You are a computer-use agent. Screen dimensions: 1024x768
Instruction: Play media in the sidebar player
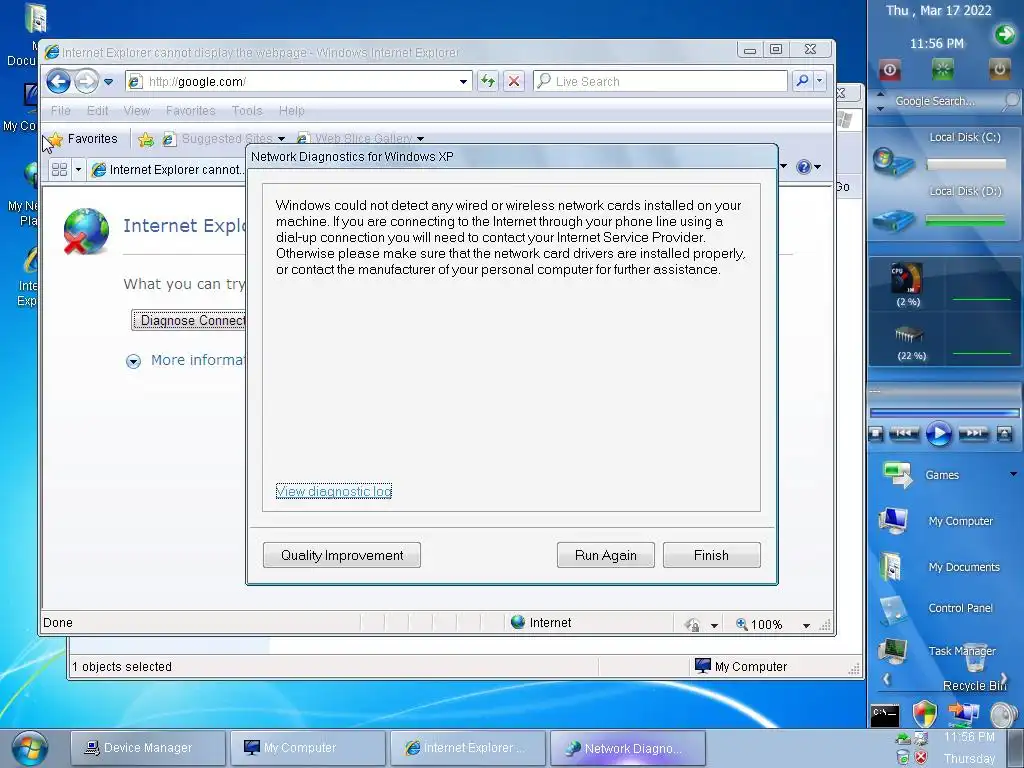point(938,434)
